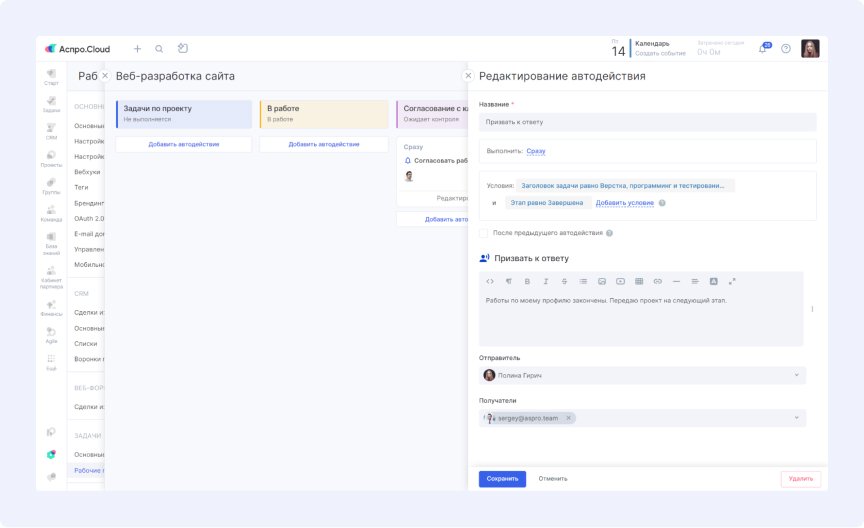Click the Удалить button

[801, 479]
